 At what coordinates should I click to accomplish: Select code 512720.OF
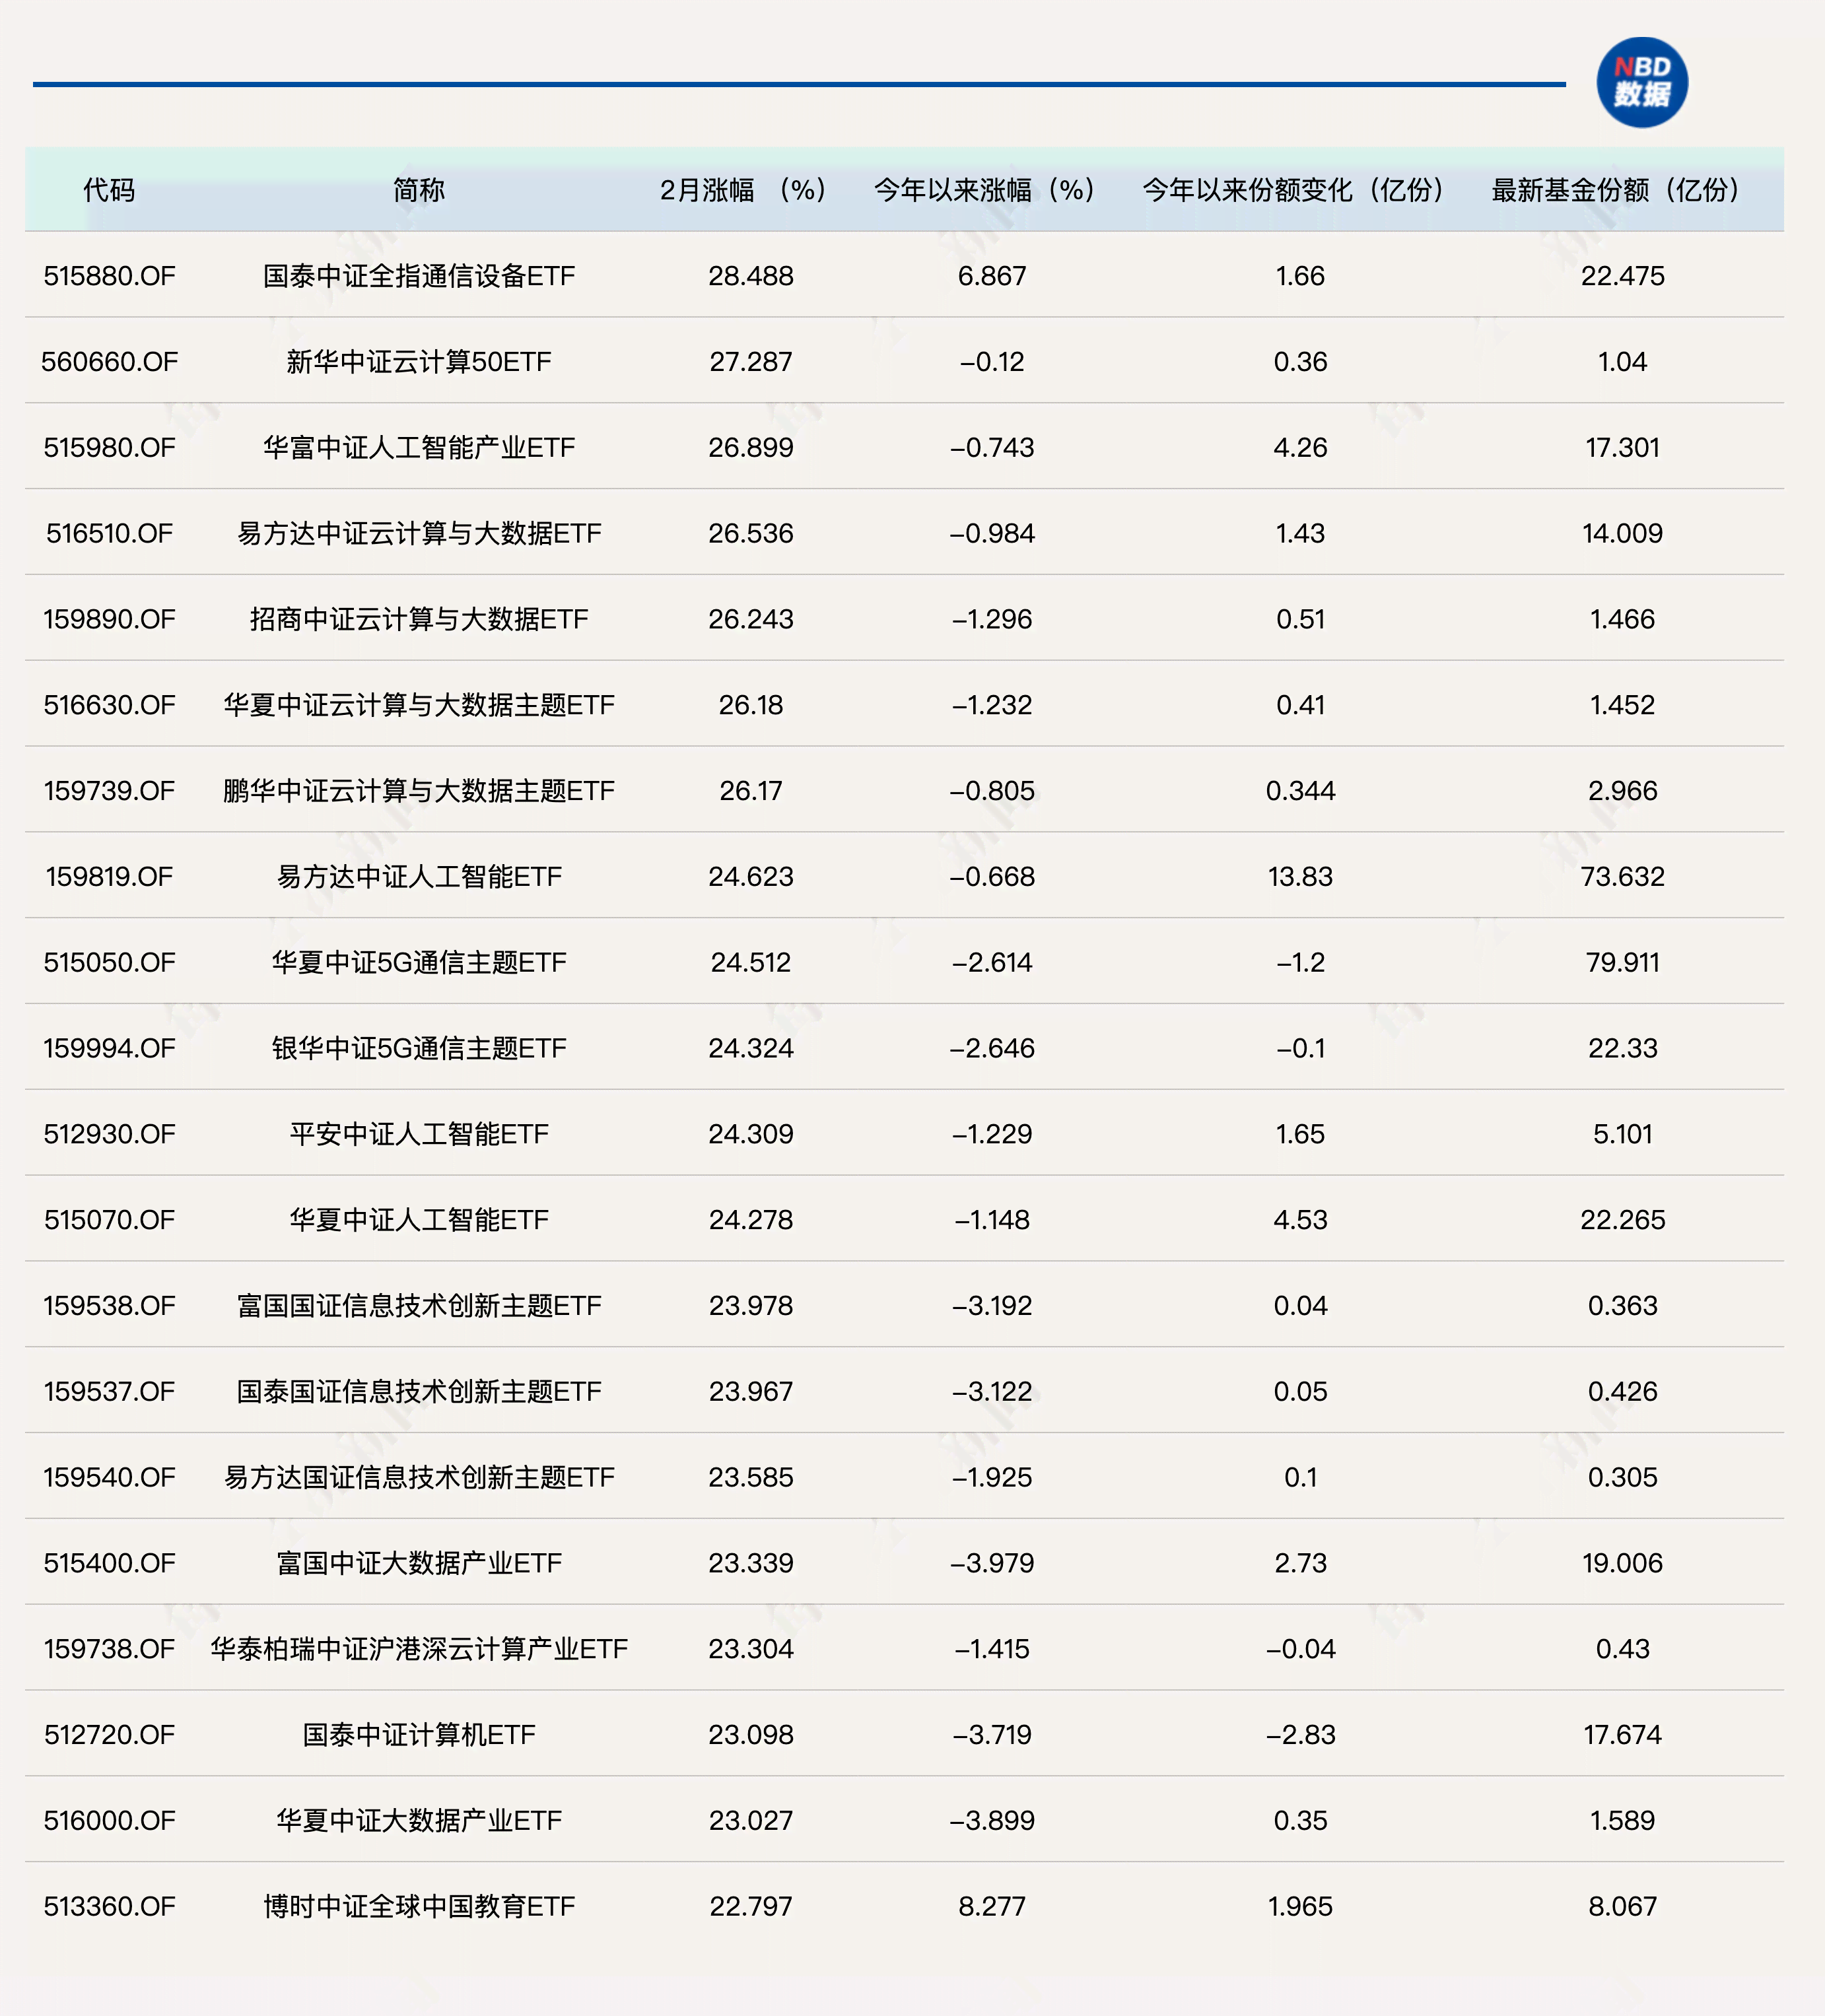click(x=109, y=1735)
